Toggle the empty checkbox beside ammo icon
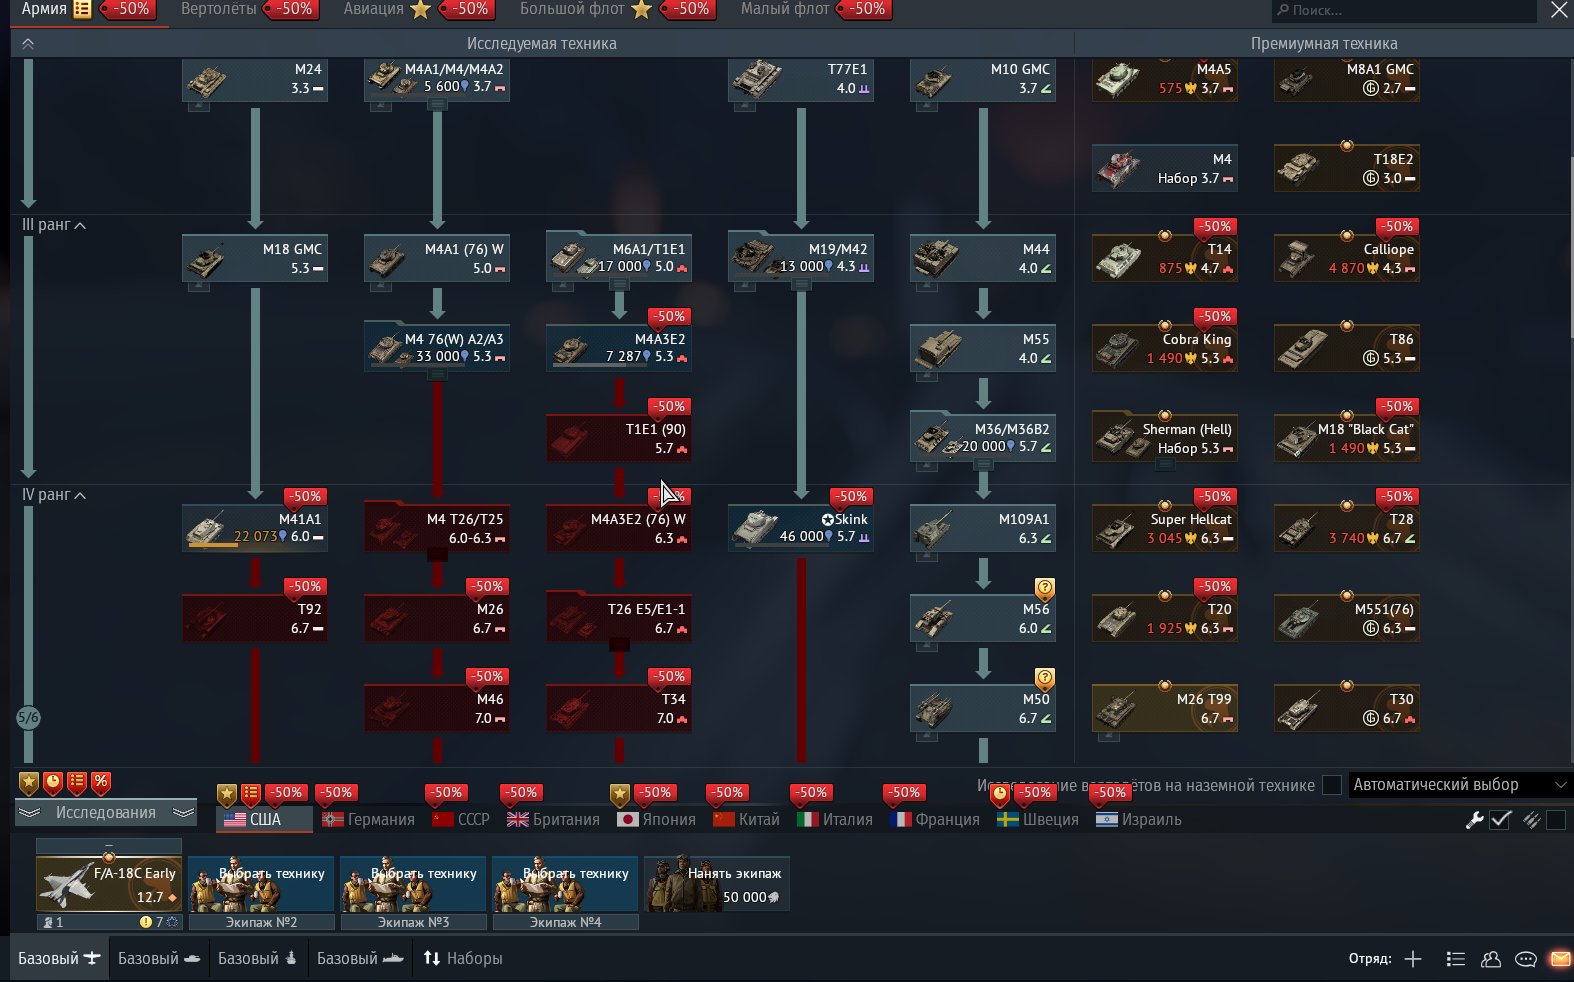 coord(1555,820)
